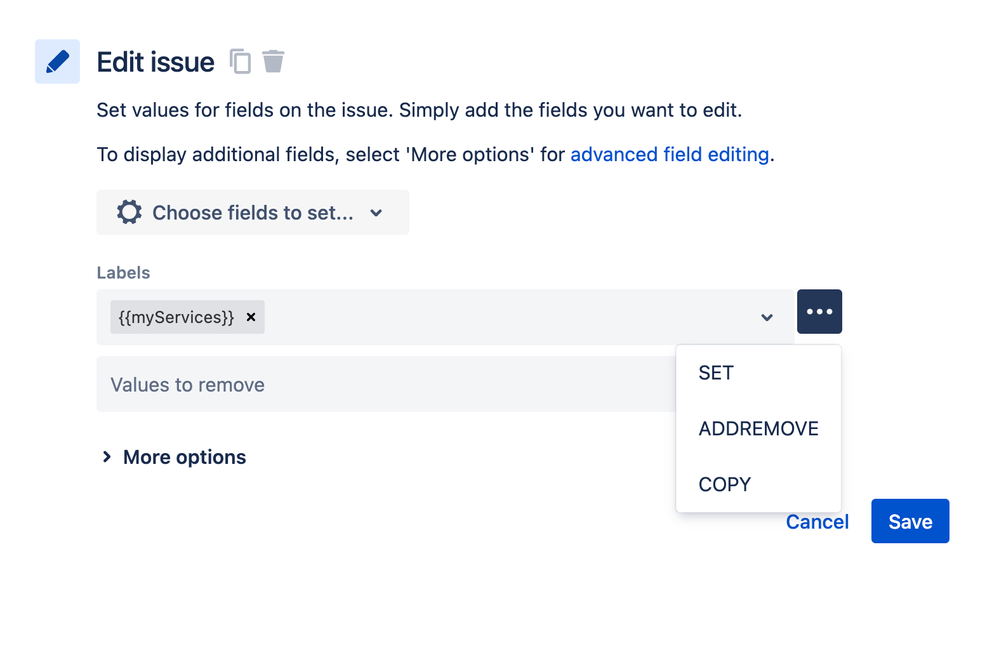Focus the Values to remove field

(386, 384)
